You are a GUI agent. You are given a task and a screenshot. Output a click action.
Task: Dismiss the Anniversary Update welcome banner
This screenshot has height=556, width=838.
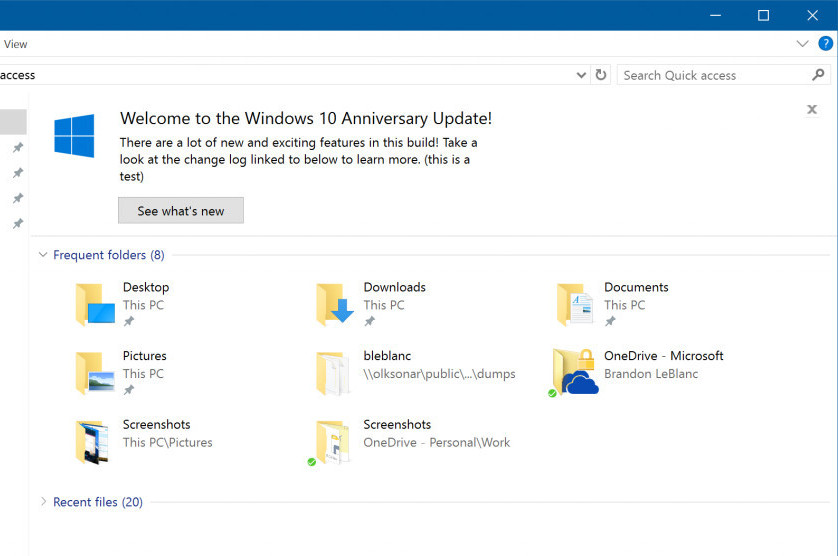click(x=812, y=110)
